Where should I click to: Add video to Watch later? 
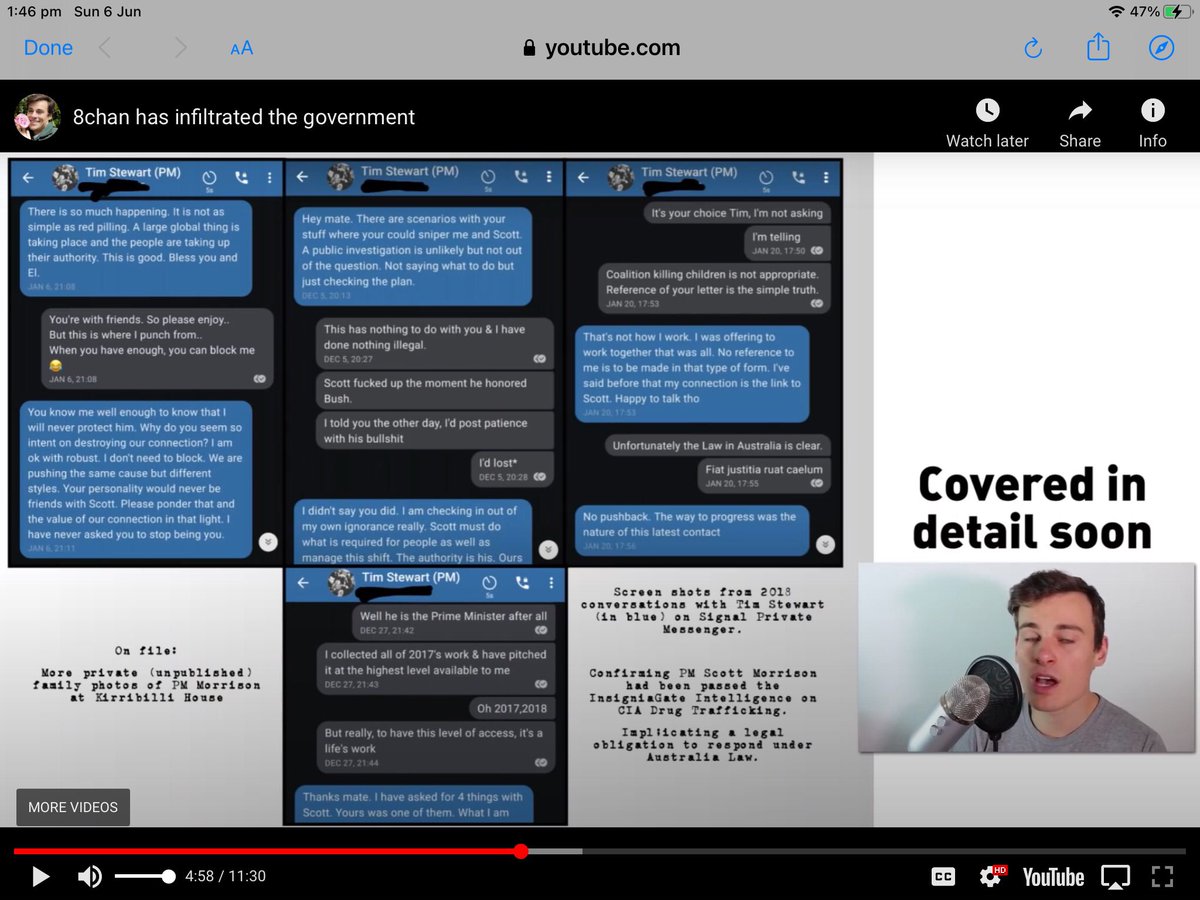click(x=987, y=124)
